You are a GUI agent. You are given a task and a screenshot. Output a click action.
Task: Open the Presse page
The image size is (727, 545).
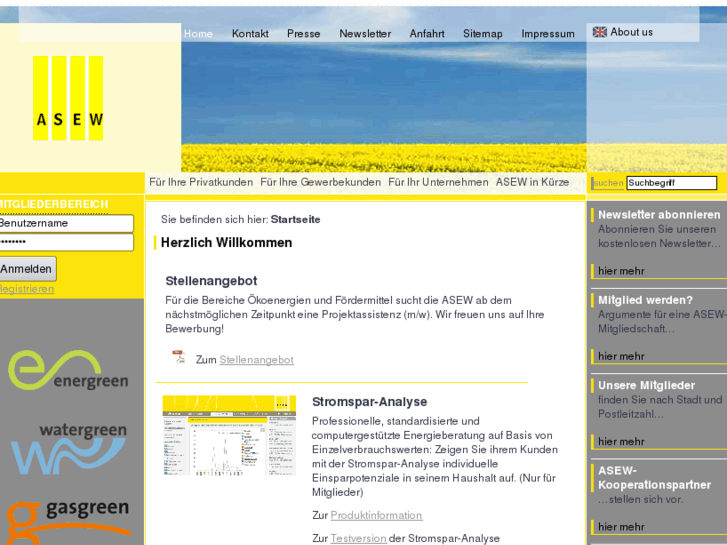303,34
